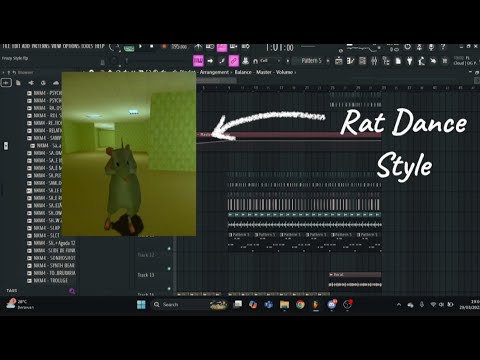
Task: Click the Master breadcrumb label
Action: (x=263, y=72)
